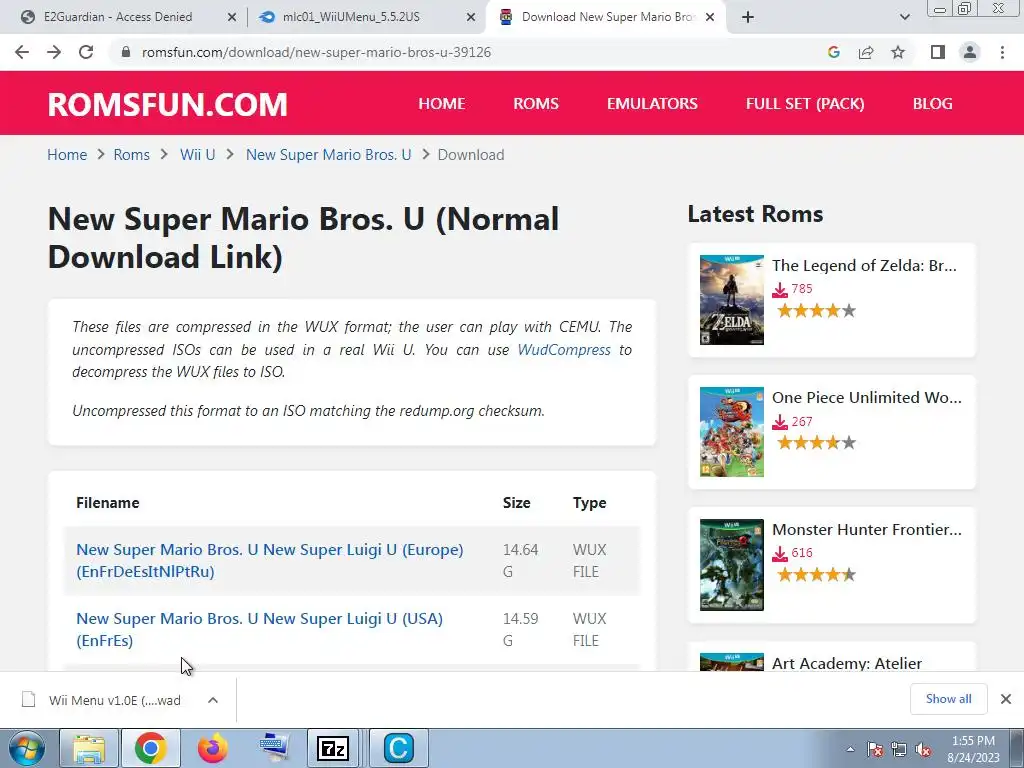The height and width of the screenshot is (768, 1024).
Task: Close the E2Guardian tab
Action: (x=232, y=18)
